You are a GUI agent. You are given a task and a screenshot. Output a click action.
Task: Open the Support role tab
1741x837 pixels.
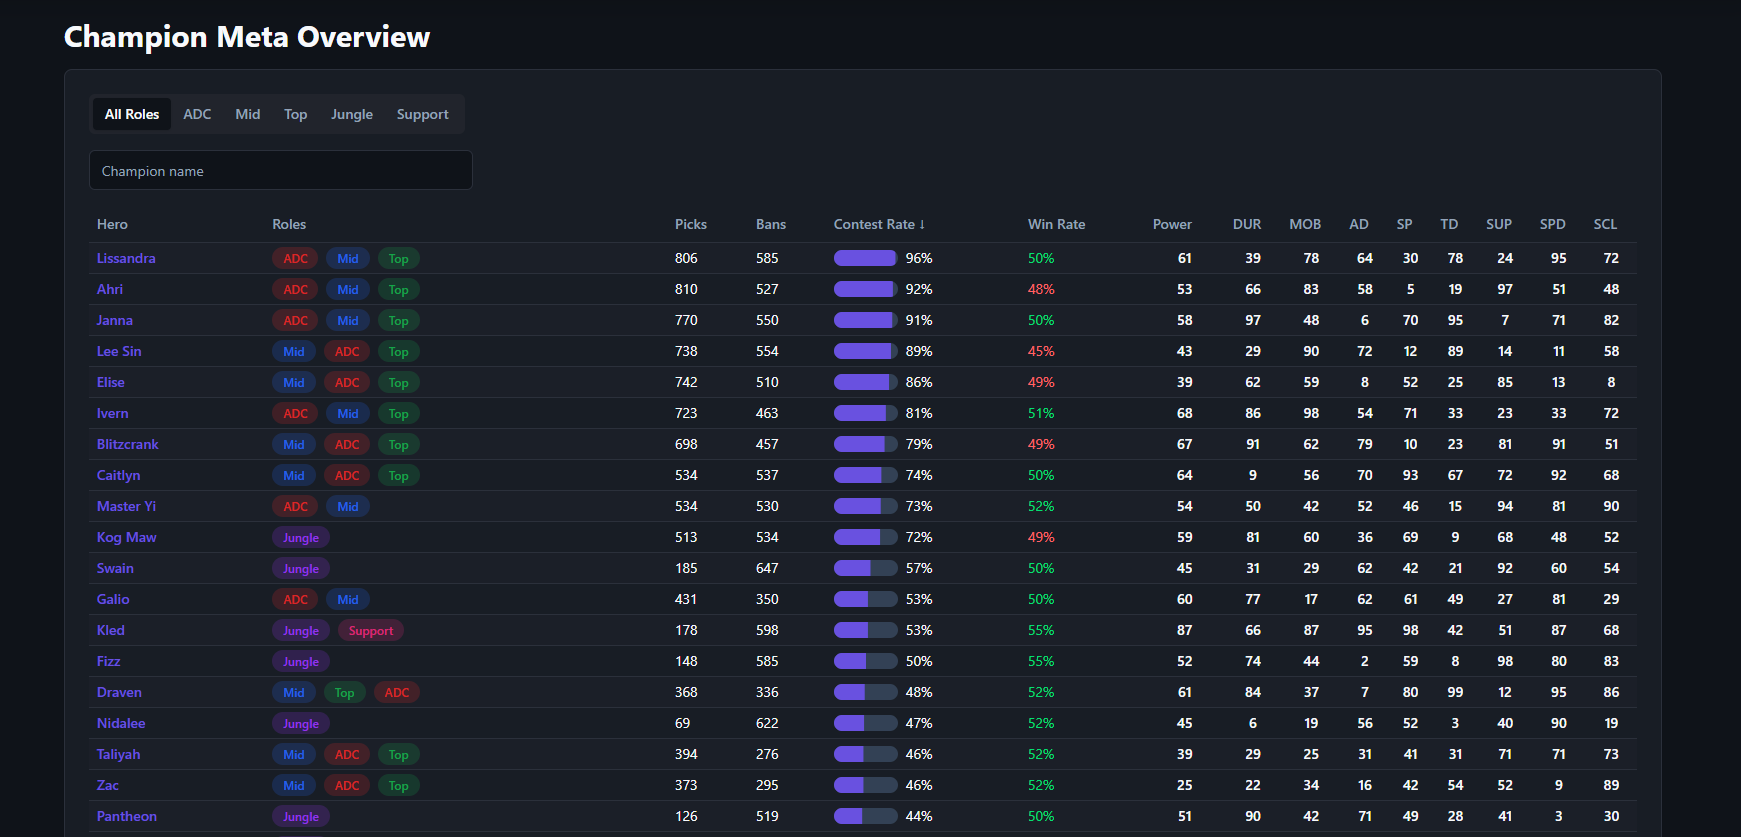pyautogui.click(x=422, y=114)
